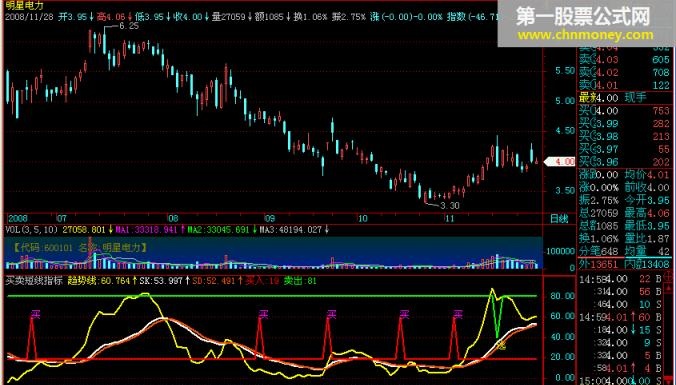The width and height of the screenshot is (676, 385).
Task: Click the red 20.00 lower threshold line
Action: [x=271, y=359]
